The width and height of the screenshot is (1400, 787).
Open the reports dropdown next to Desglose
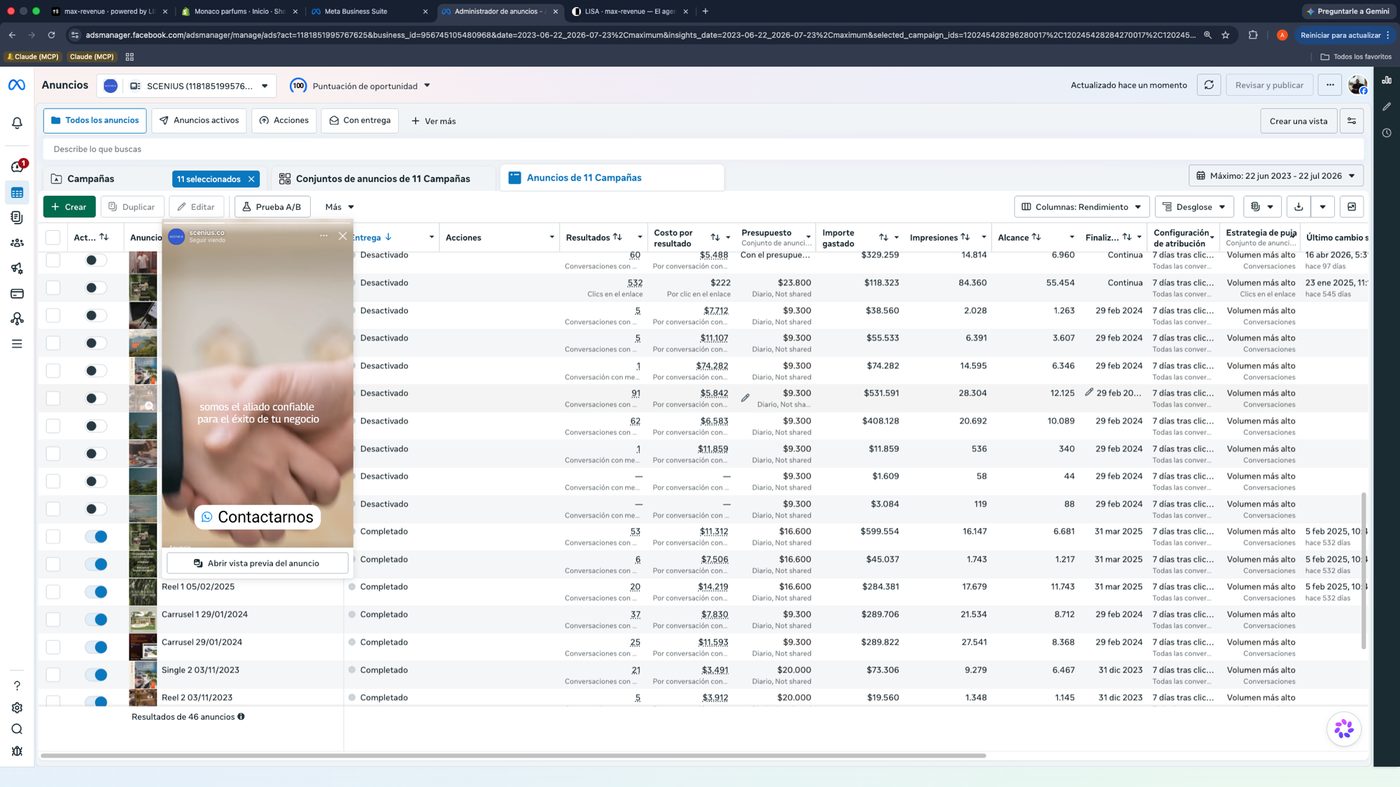(x=1261, y=207)
